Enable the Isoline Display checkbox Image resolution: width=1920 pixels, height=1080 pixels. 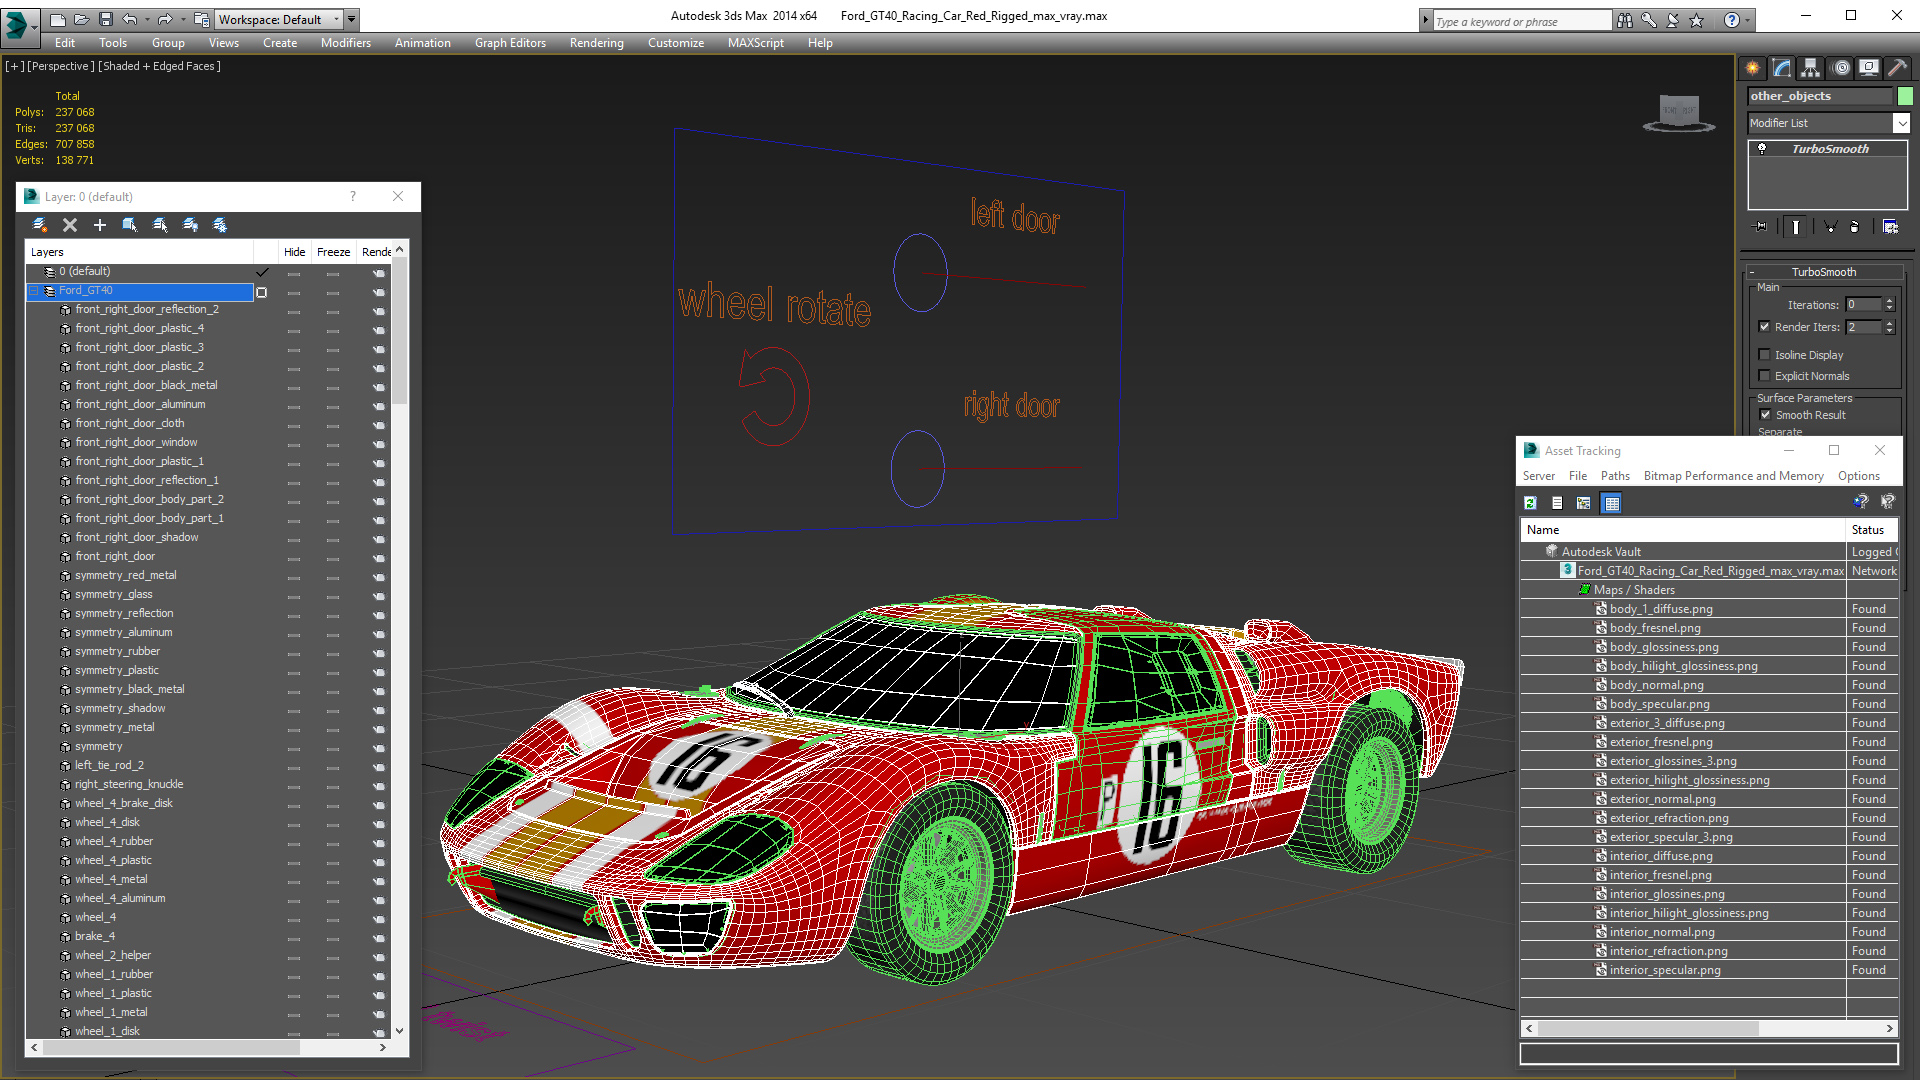[x=1765, y=354]
